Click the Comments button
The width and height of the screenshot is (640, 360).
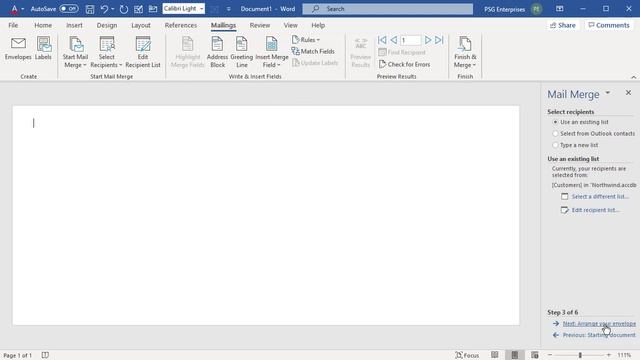click(x=609, y=25)
